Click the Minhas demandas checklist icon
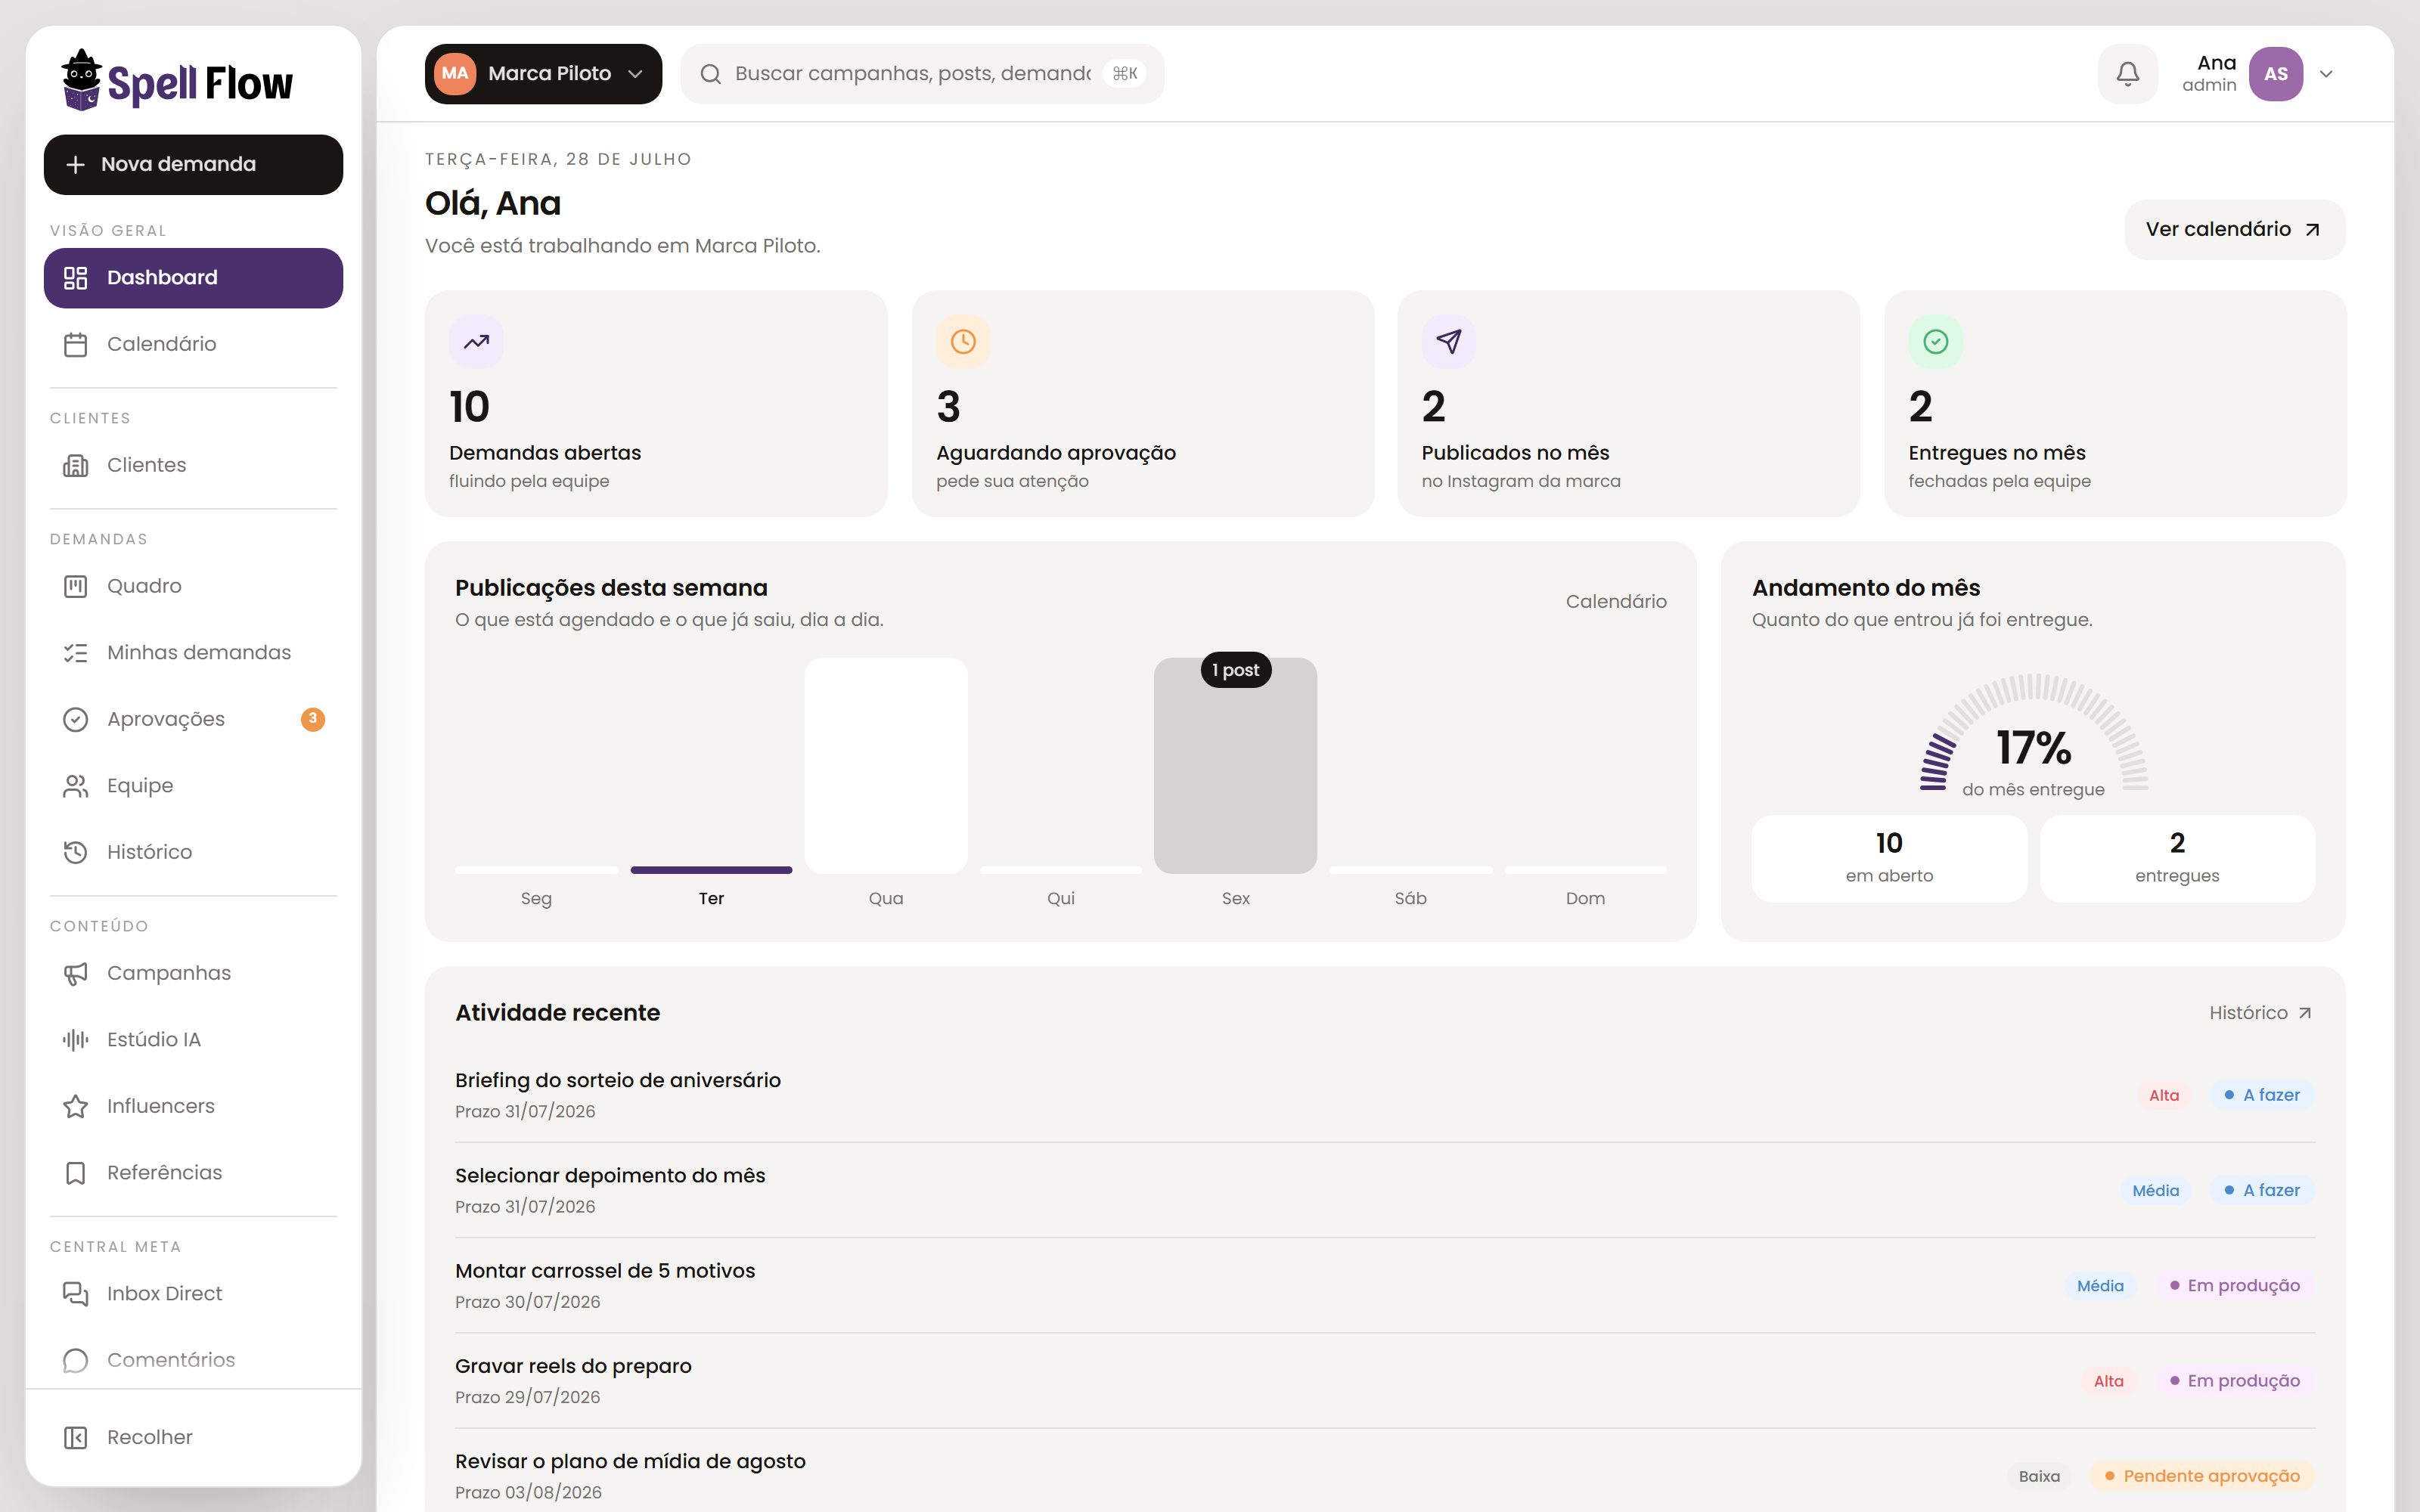This screenshot has height=1512, width=2420. [x=75, y=653]
